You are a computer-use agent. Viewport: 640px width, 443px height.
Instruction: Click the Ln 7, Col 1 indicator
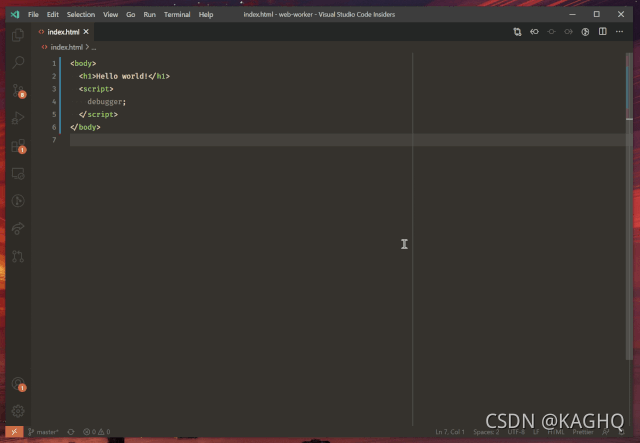coord(450,432)
